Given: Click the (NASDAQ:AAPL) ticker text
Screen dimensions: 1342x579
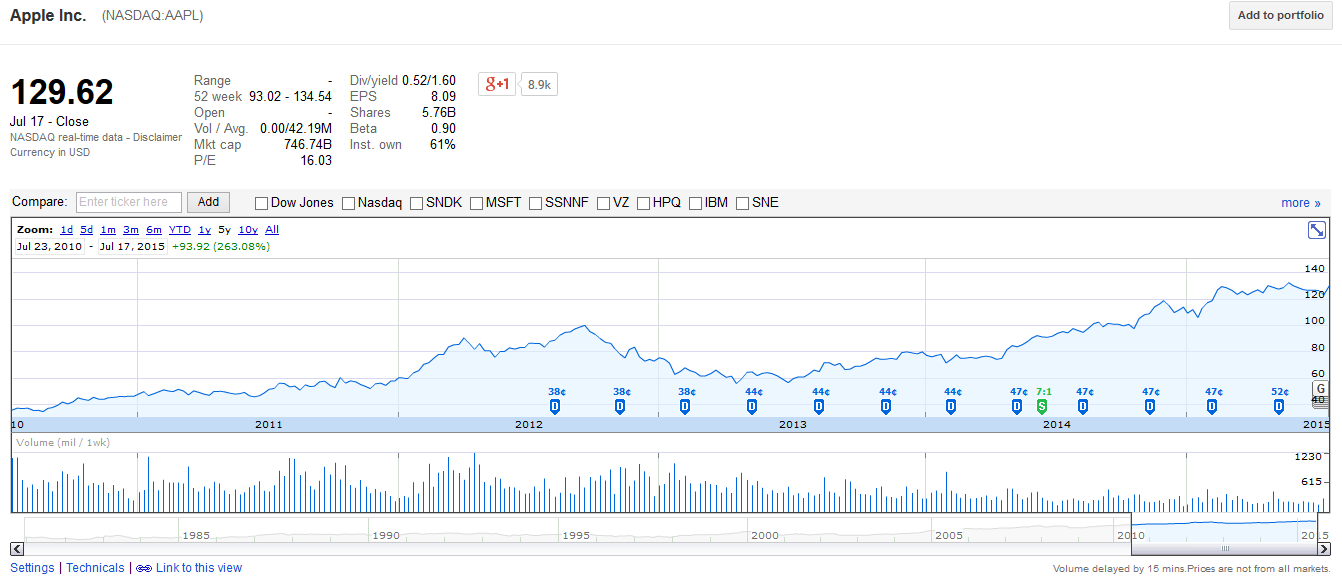Looking at the screenshot, I should coord(155,16).
